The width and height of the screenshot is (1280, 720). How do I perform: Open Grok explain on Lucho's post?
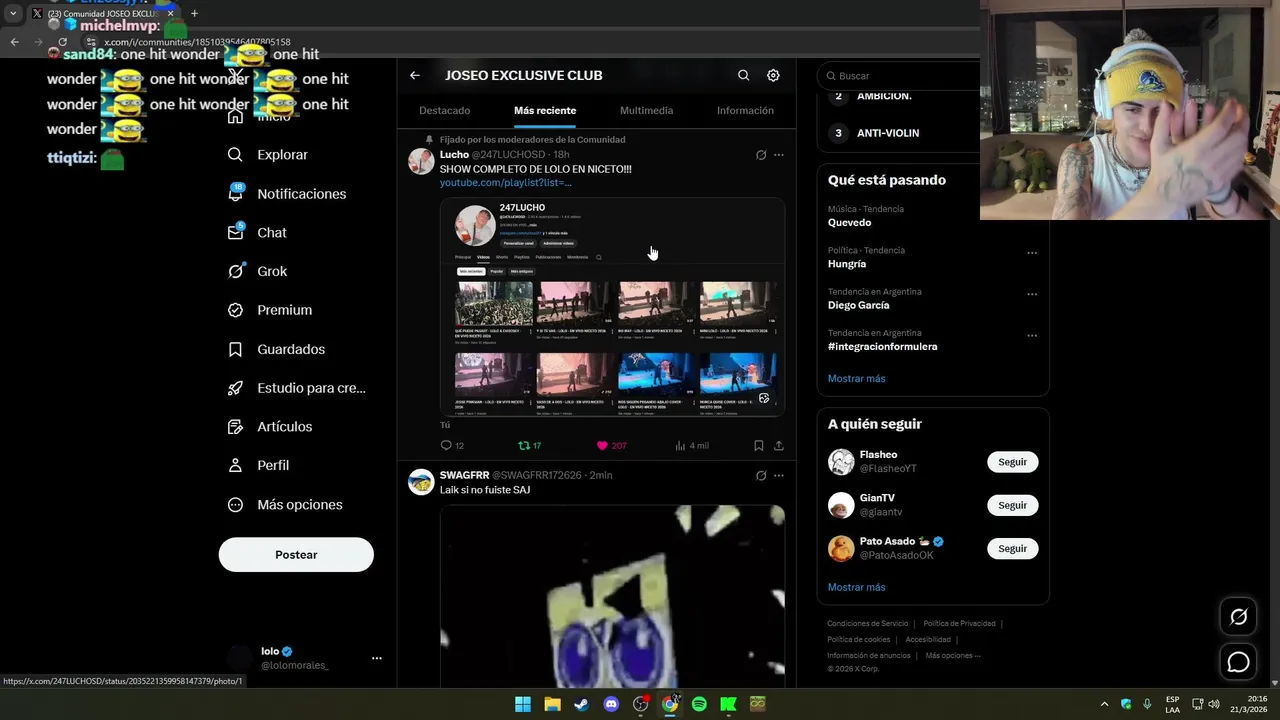[x=761, y=155]
